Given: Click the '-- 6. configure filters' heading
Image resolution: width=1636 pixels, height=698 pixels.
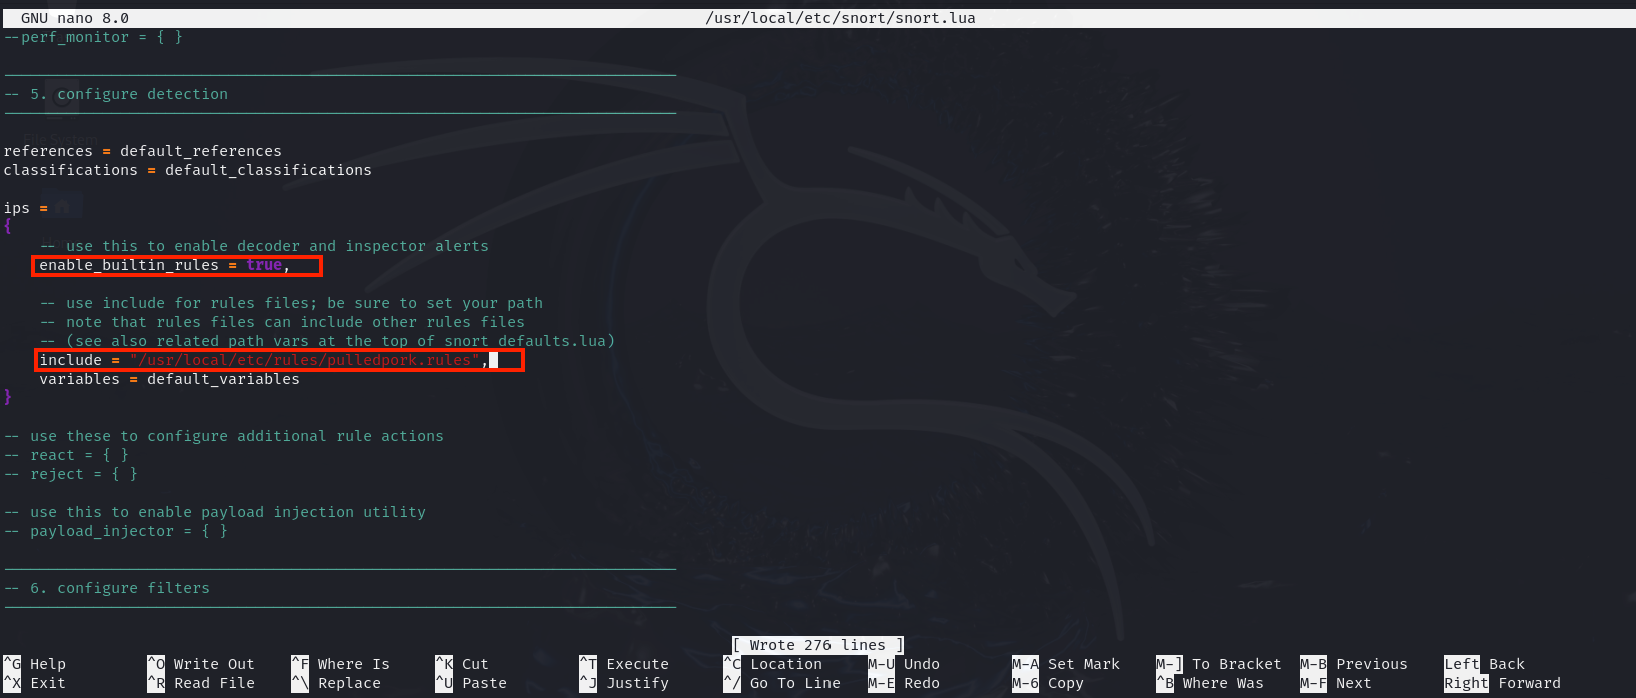Looking at the screenshot, I should 107,588.
